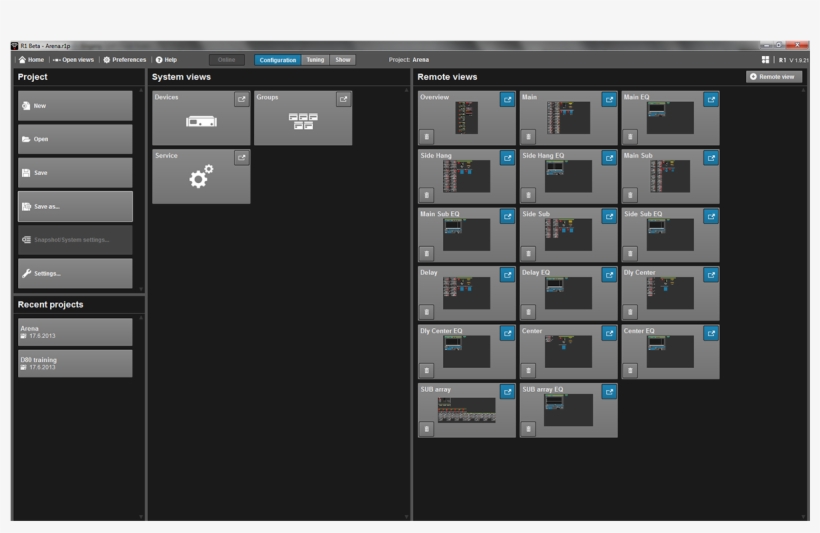Open the Center EQ pop-out icon
Screen dimensions: 820x533
711,333
